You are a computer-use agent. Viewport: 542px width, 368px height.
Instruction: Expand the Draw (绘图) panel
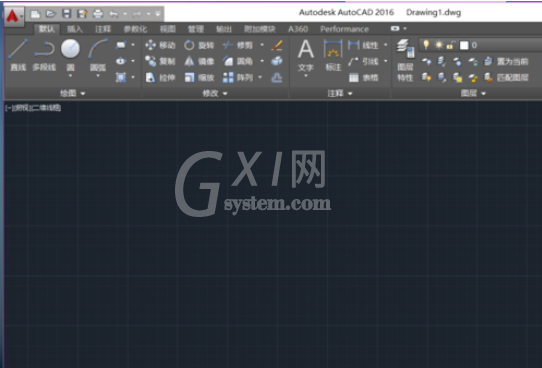pos(73,93)
